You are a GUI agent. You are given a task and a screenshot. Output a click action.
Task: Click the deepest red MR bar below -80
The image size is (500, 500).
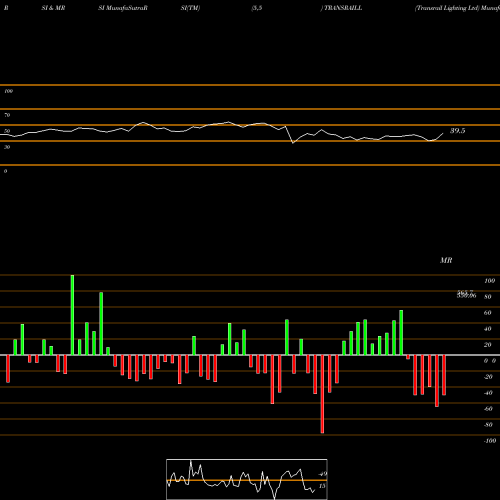pos(322,394)
